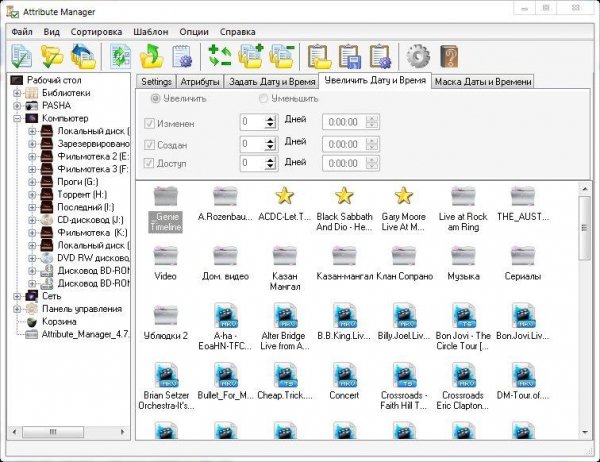The width and height of the screenshot is (600, 462).
Task: Select the Клан Сопрано folder
Action: [404, 263]
